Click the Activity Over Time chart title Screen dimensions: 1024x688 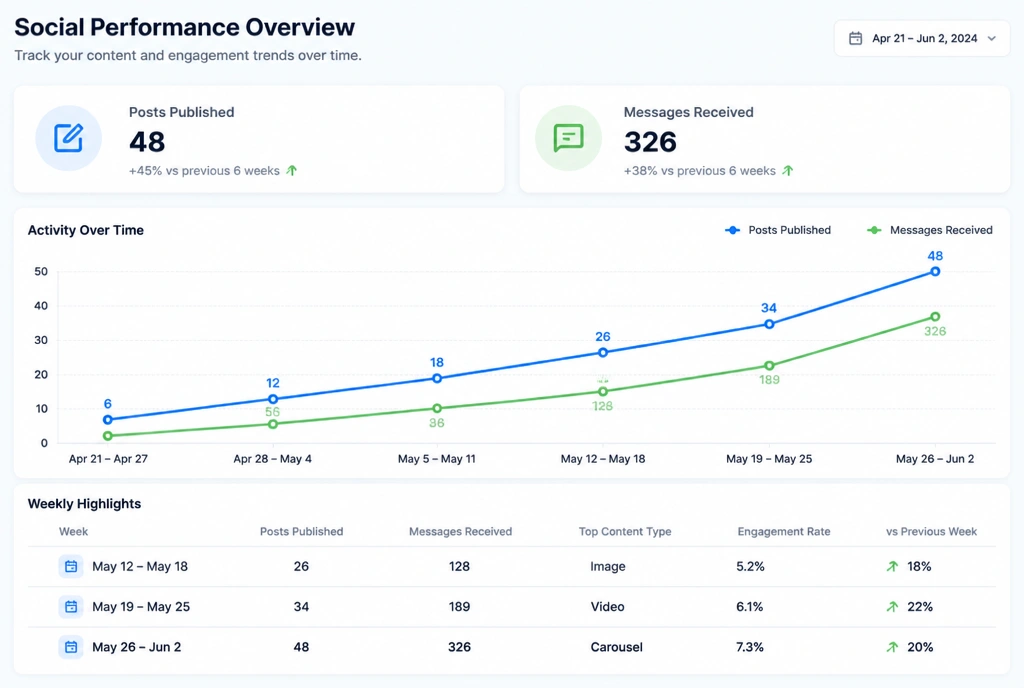pos(86,230)
